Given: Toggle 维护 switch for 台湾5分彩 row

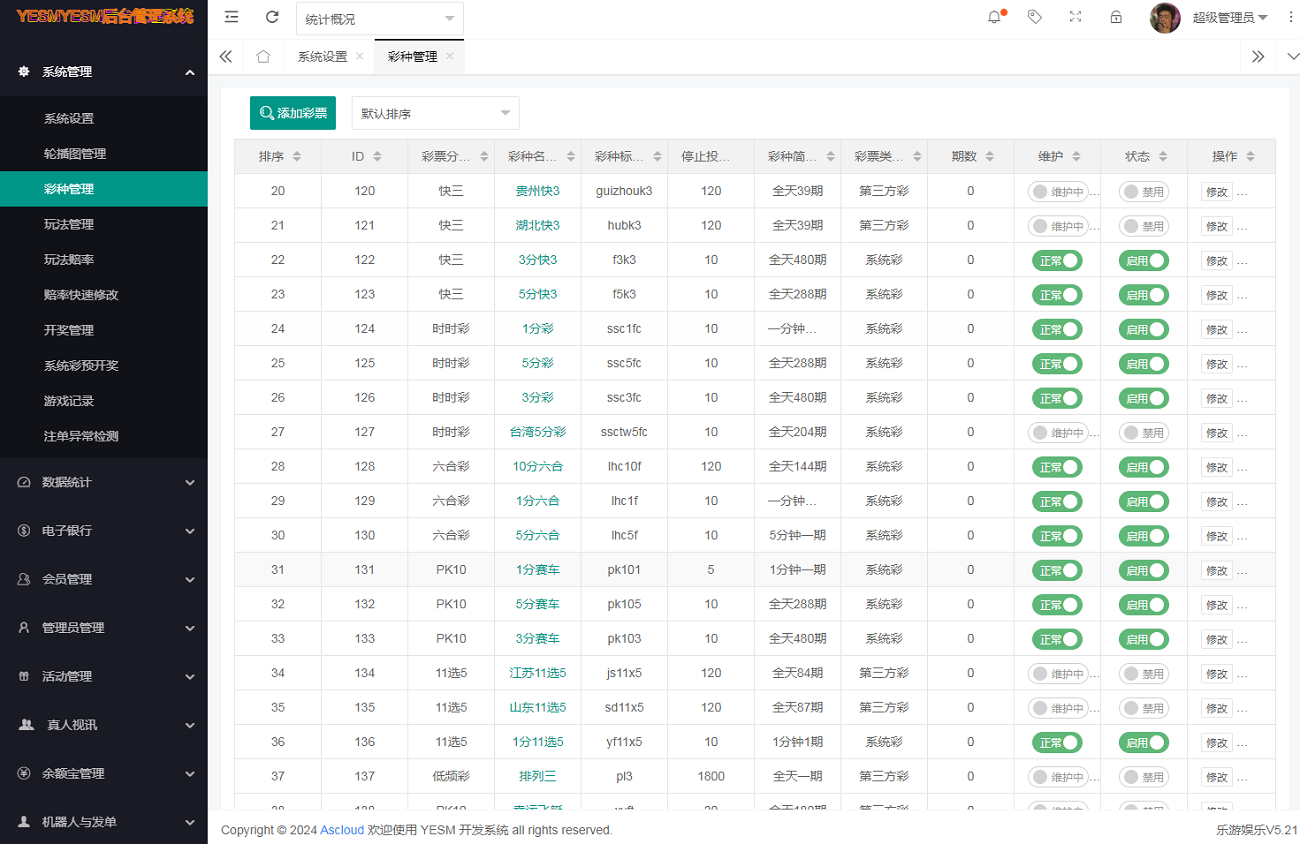Looking at the screenshot, I should (1057, 433).
